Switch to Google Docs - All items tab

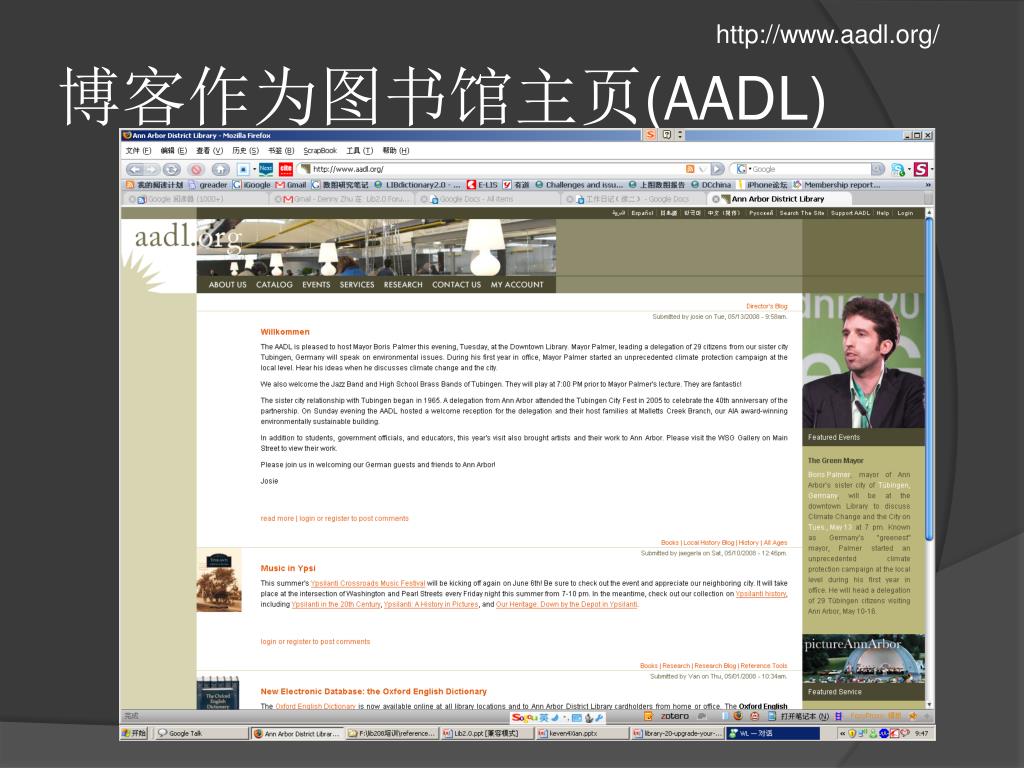487,199
